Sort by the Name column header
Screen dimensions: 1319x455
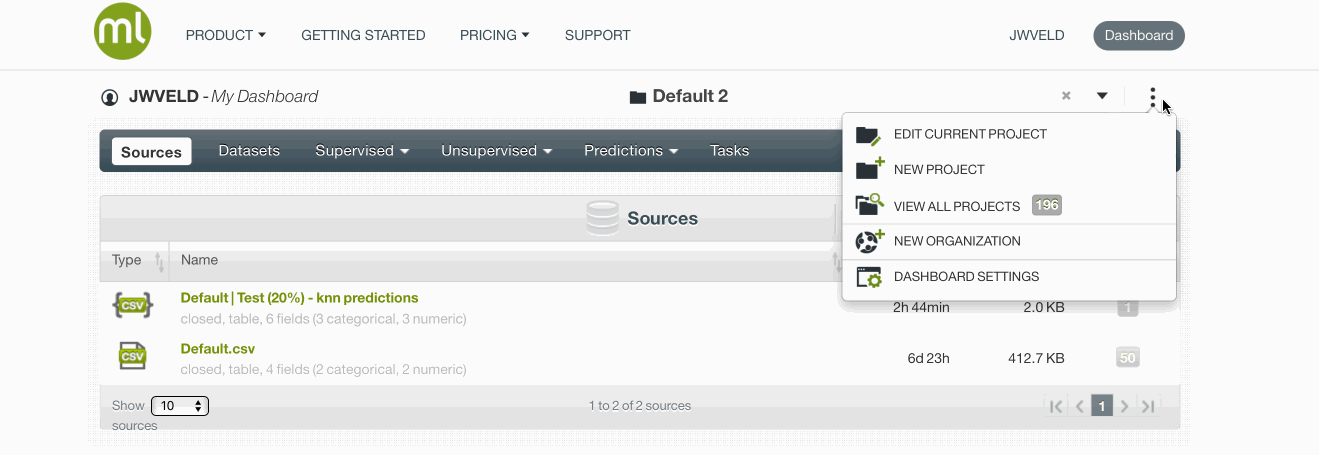200,260
